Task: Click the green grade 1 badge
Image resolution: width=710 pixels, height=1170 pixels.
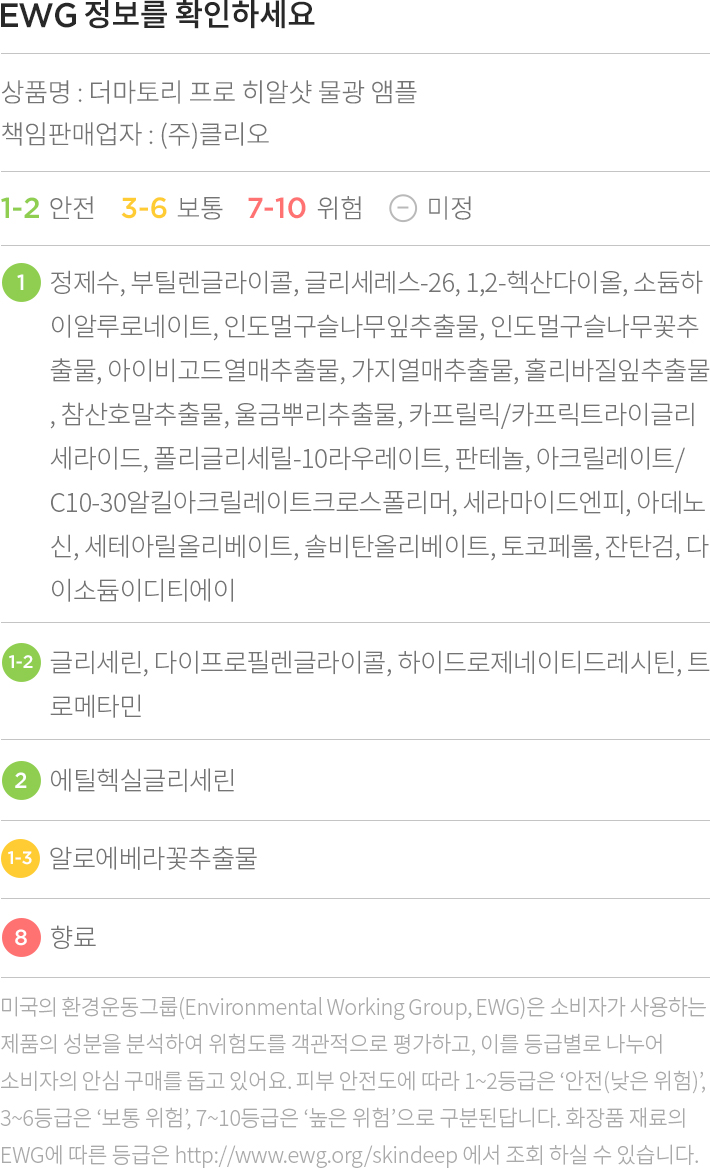Action: click(21, 283)
